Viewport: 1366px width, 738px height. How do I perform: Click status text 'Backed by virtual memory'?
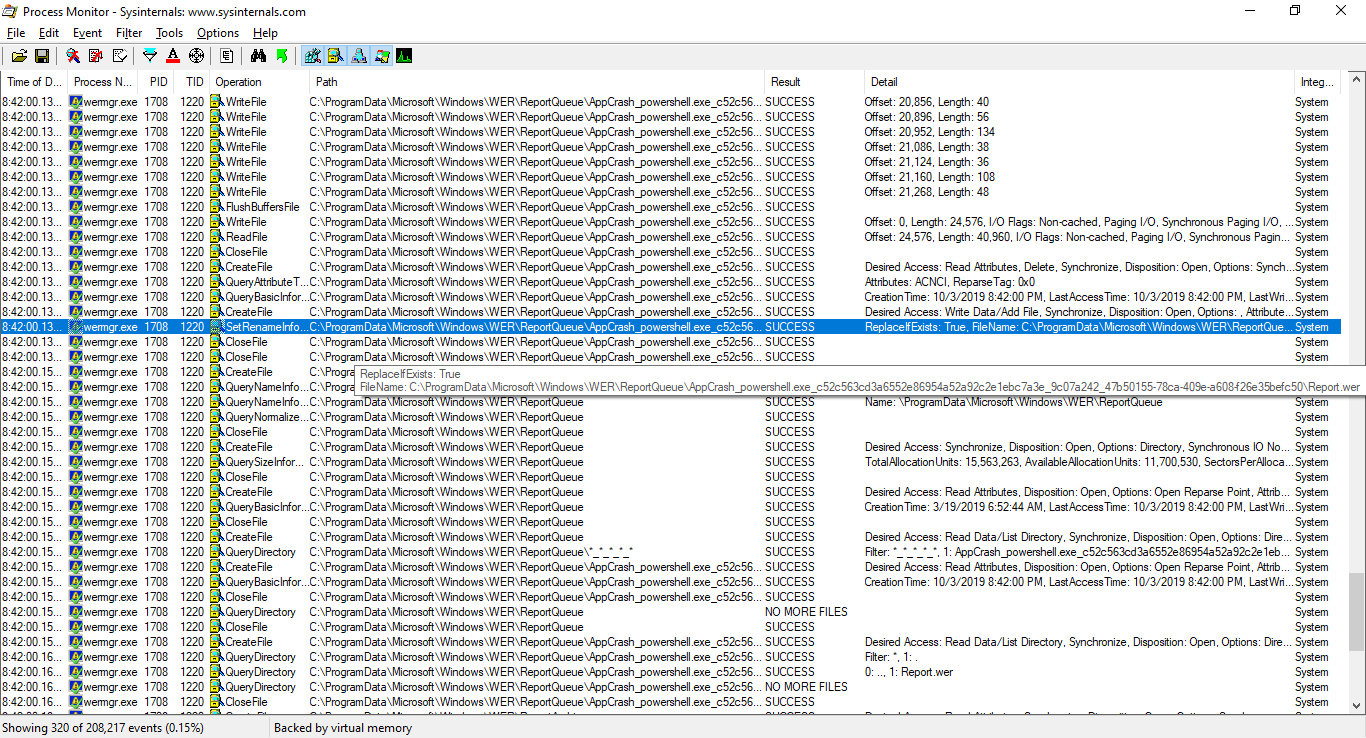343,728
